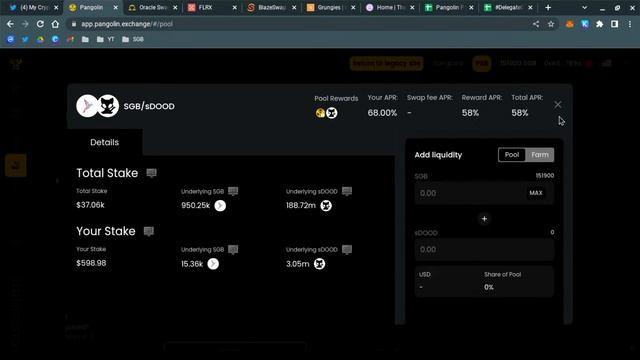Show info for Underlying sDOOD under Total Stake
The height and width of the screenshot is (360, 640).
tap(347, 191)
